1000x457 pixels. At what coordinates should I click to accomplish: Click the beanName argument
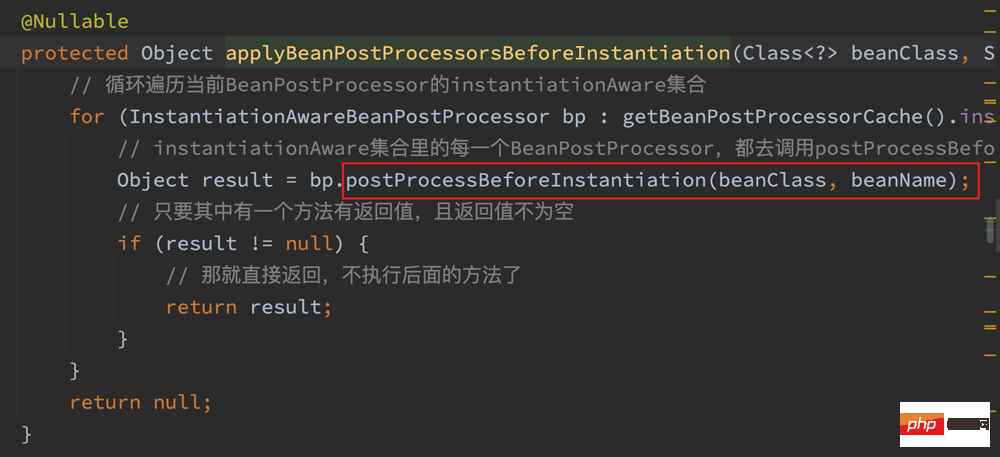coord(898,180)
